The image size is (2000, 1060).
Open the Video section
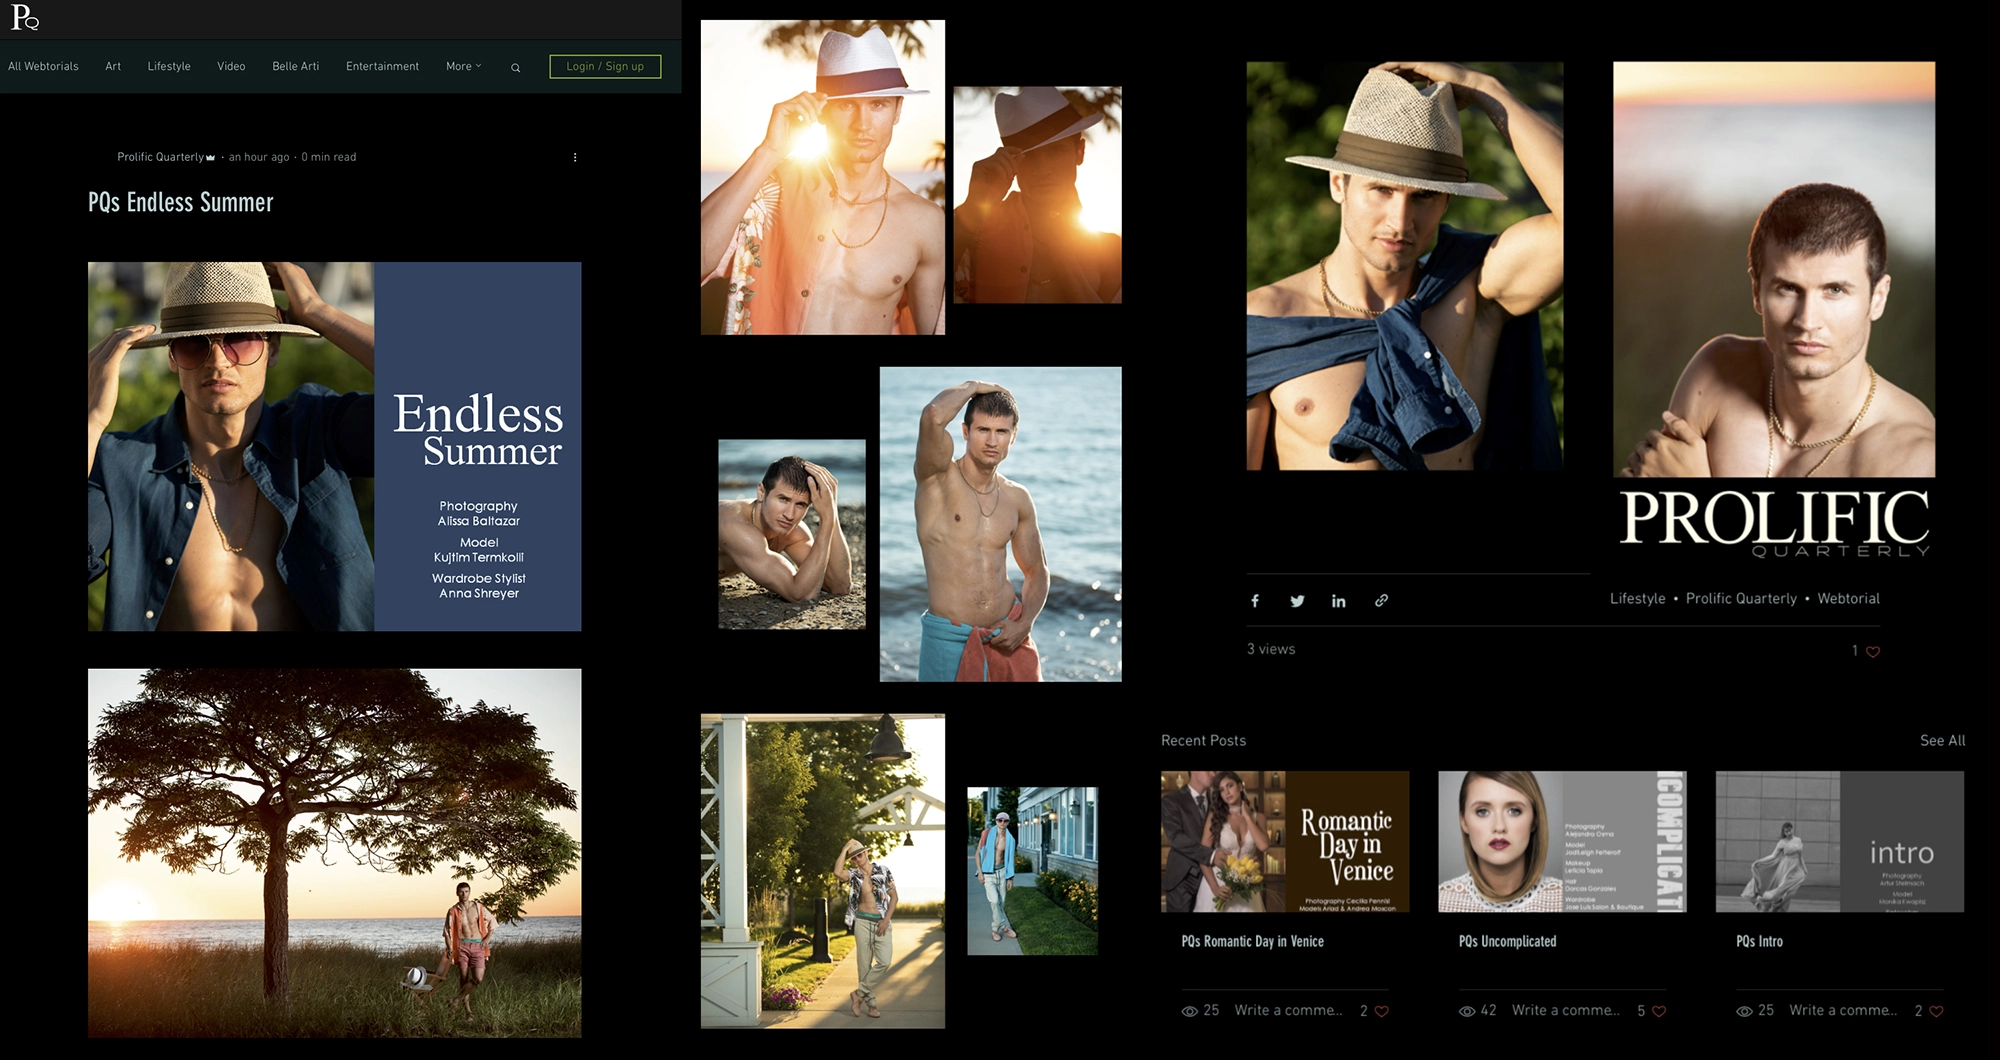(x=231, y=67)
